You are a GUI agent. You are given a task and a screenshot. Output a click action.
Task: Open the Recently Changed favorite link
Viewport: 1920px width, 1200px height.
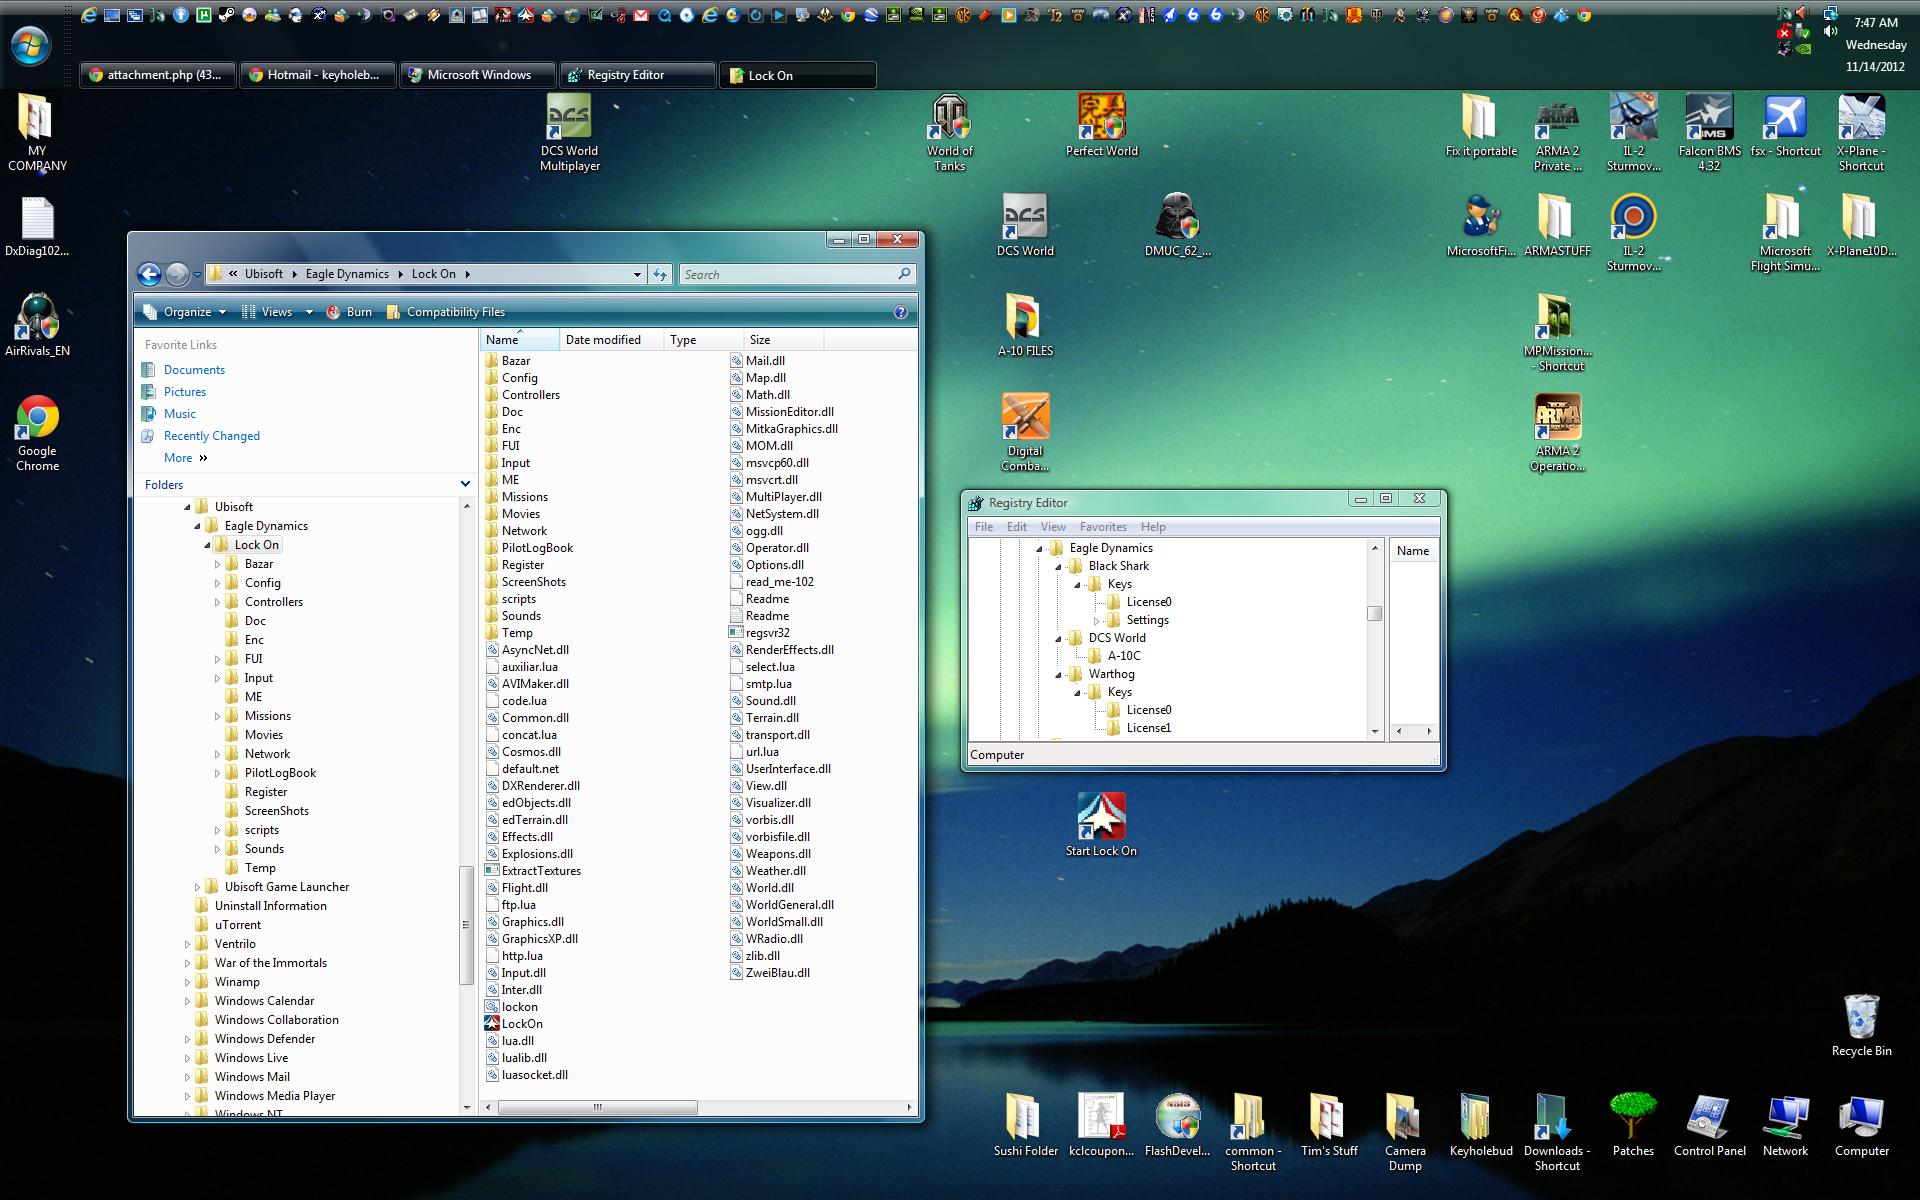tap(212, 436)
